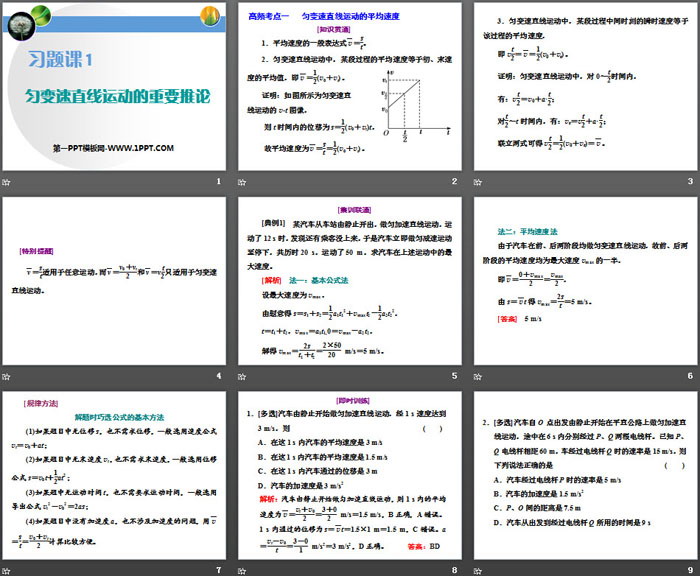The image size is (700, 576).
Task: Click slide number 3 label
Action: (690, 181)
